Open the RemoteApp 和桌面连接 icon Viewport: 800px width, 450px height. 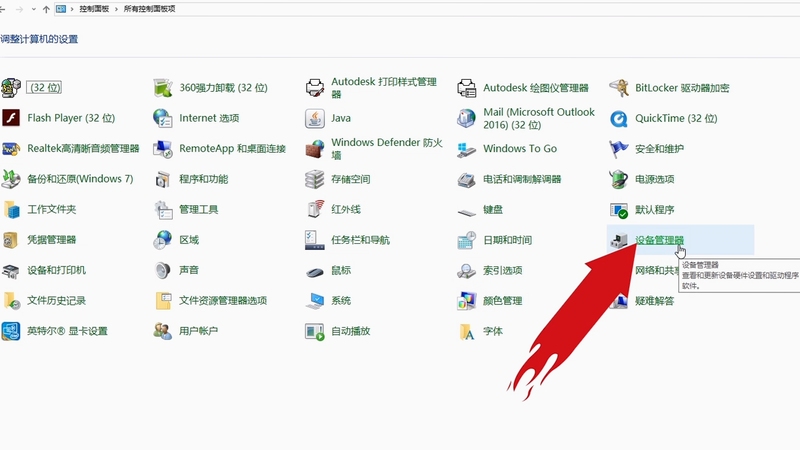tap(163, 148)
